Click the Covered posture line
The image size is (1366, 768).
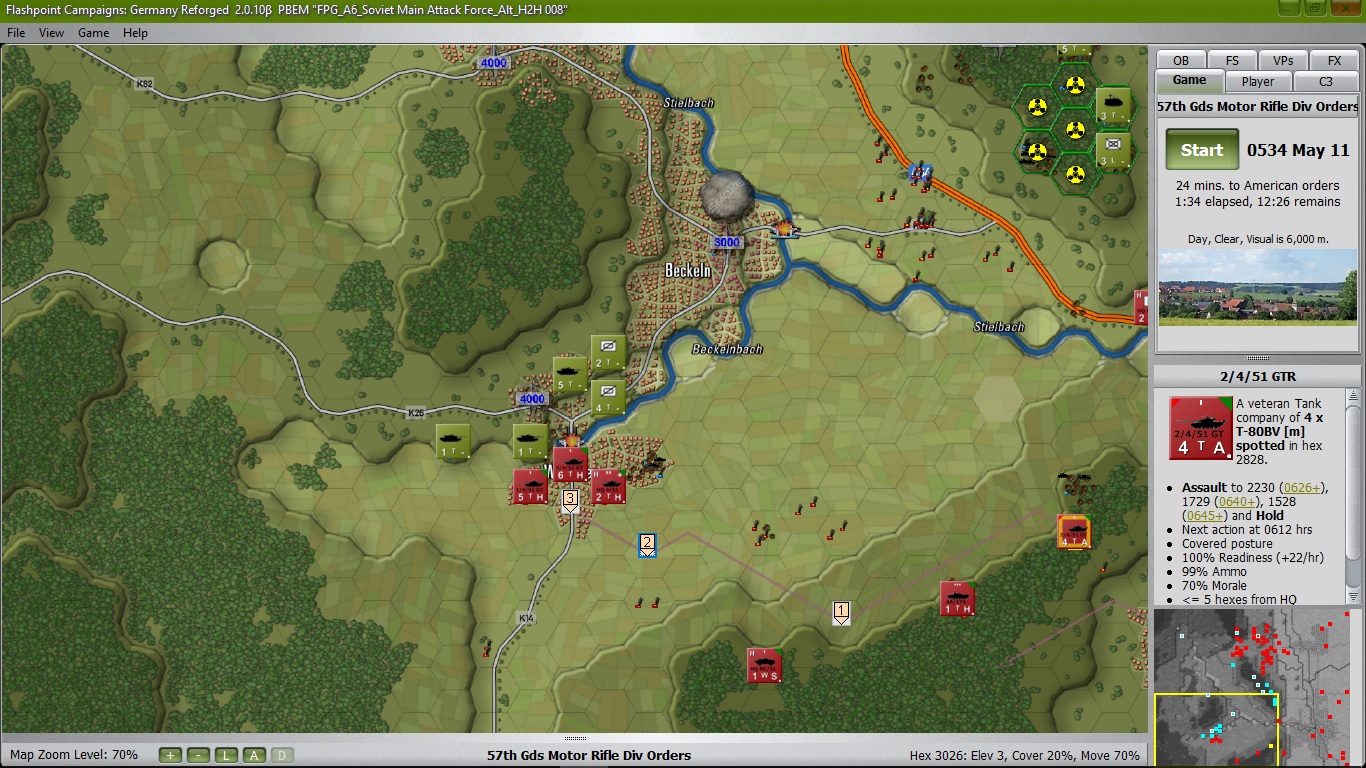pos(1229,544)
